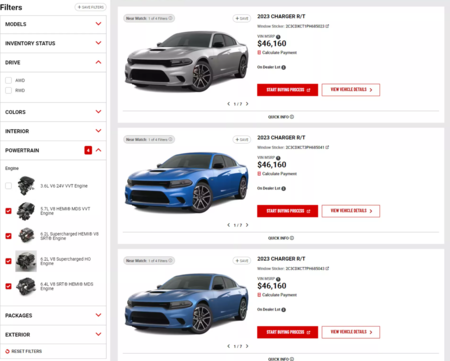The image size is (450, 361).
Task: Enable the AWD drive checkbox
Action: tap(9, 80)
